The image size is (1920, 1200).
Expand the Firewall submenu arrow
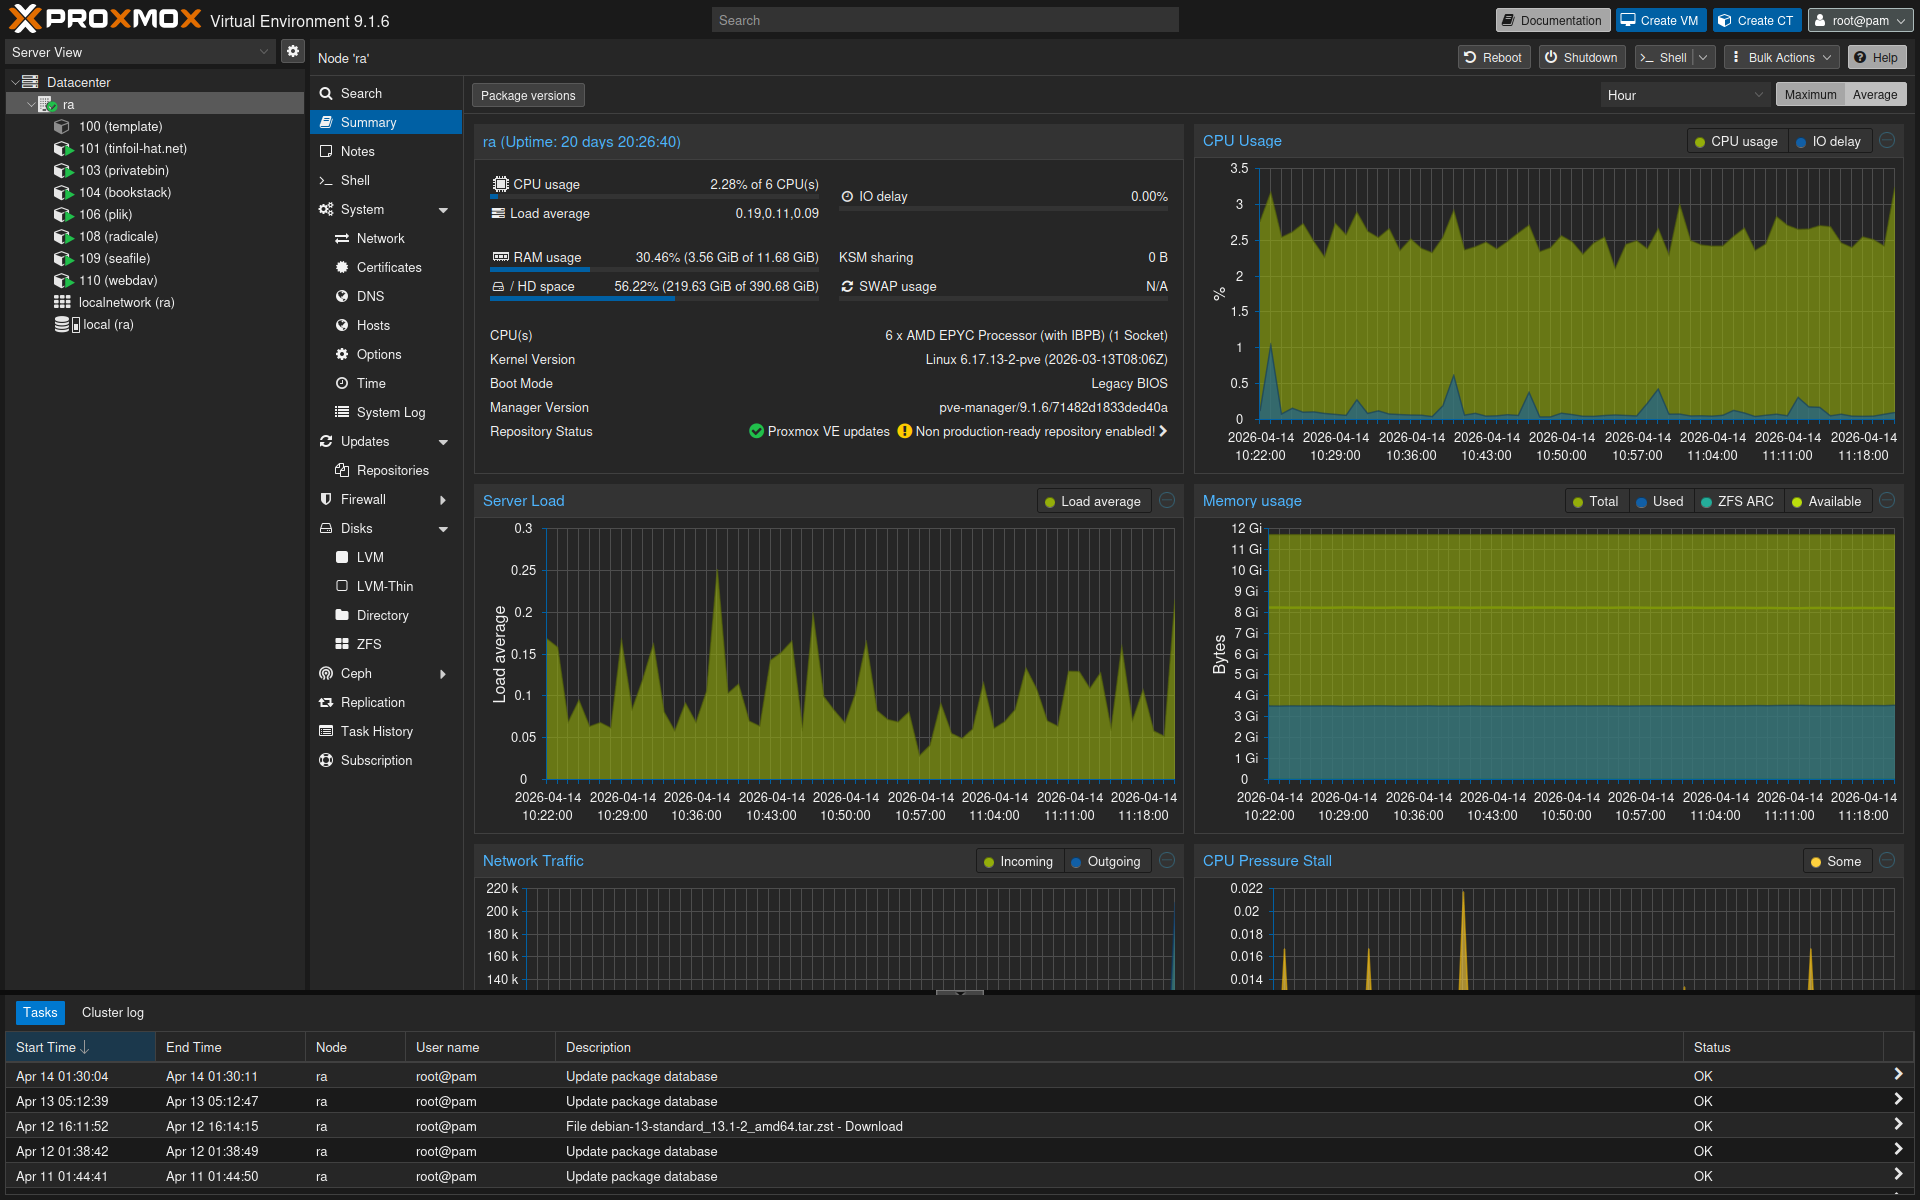tap(443, 500)
